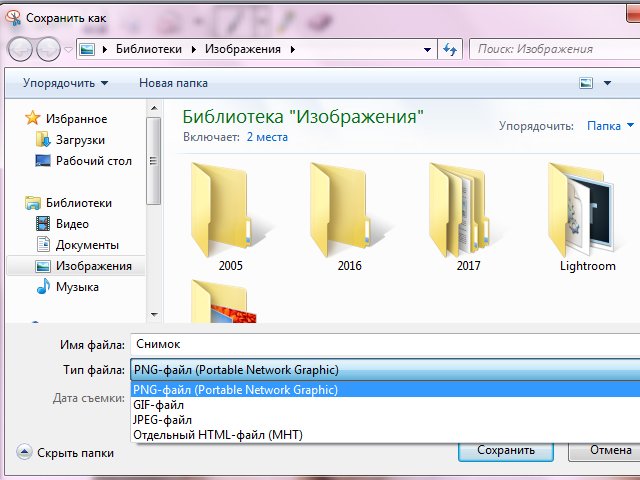
Task: Select Музыка library in navigation pane
Action: (77, 287)
